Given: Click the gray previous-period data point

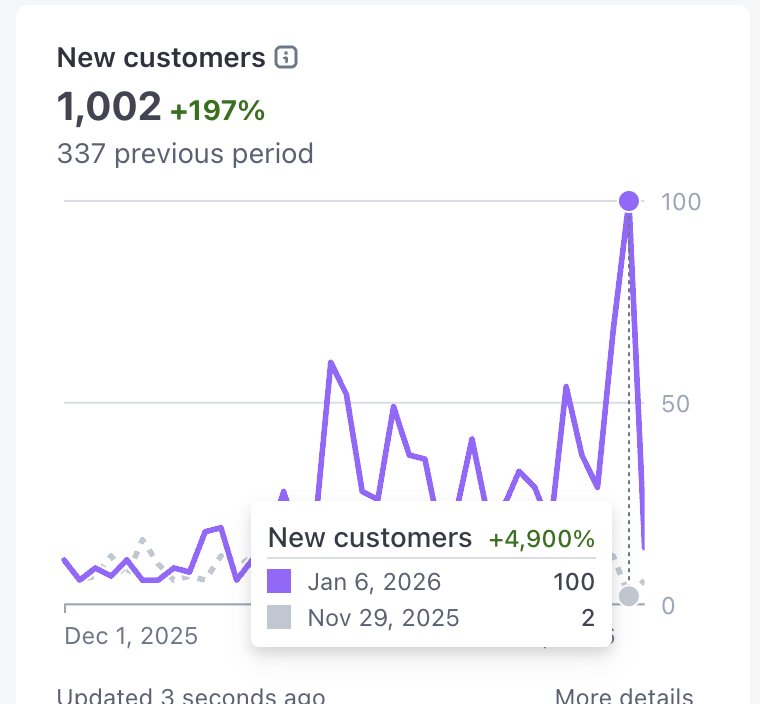Looking at the screenshot, I should tap(629, 596).
